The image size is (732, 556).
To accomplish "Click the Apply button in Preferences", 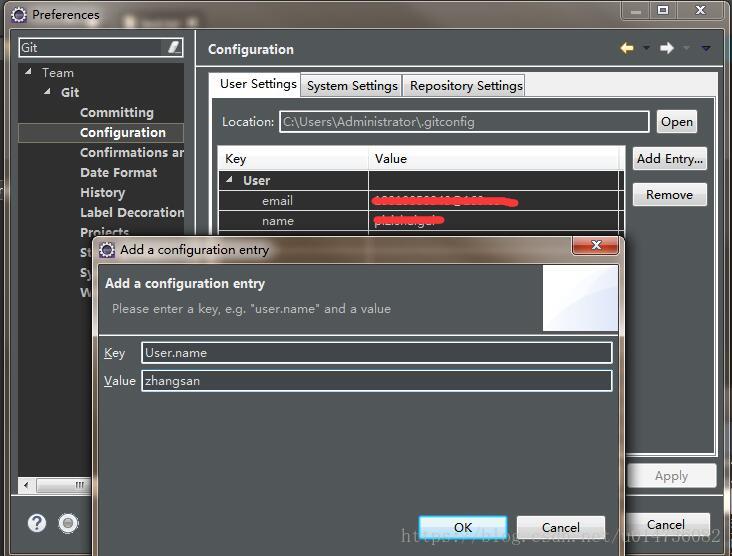I will (671, 476).
